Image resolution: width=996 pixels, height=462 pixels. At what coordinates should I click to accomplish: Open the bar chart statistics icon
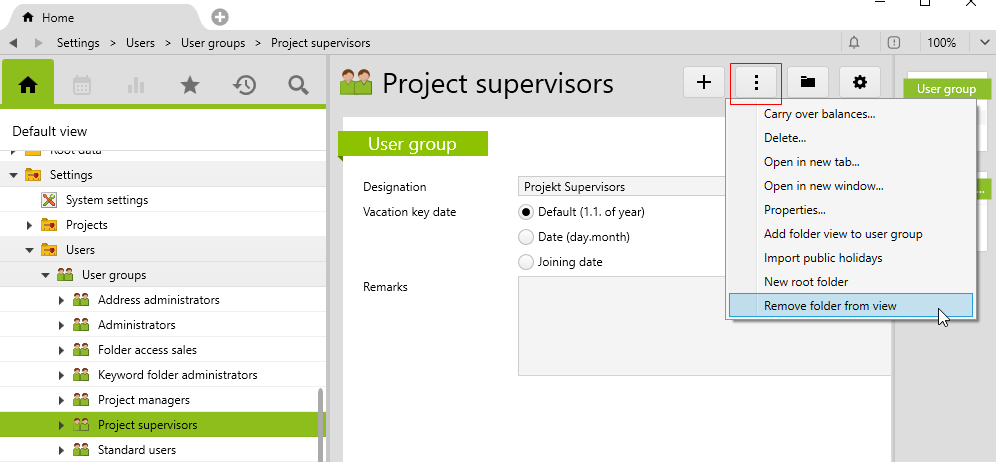(136, 86)
